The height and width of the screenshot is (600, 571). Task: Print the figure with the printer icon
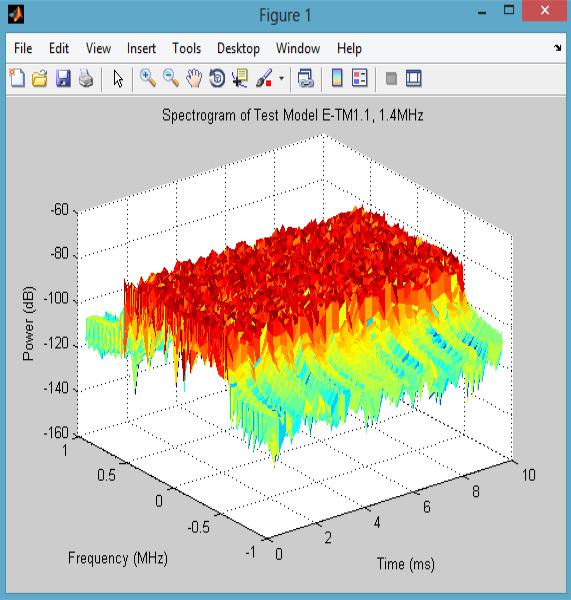tap(86, 78)
